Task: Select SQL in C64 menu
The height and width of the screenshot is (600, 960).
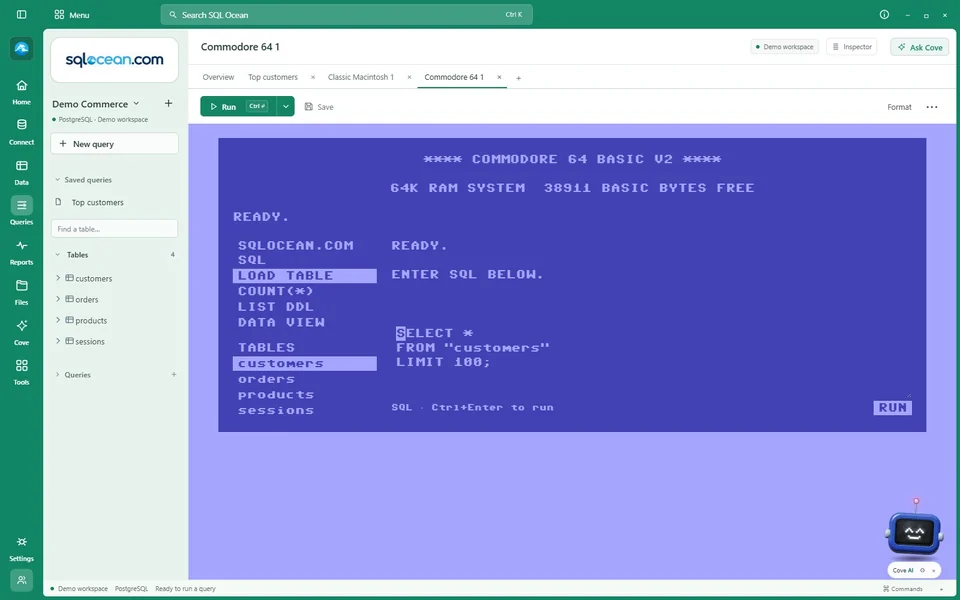Action: (252, 260)
